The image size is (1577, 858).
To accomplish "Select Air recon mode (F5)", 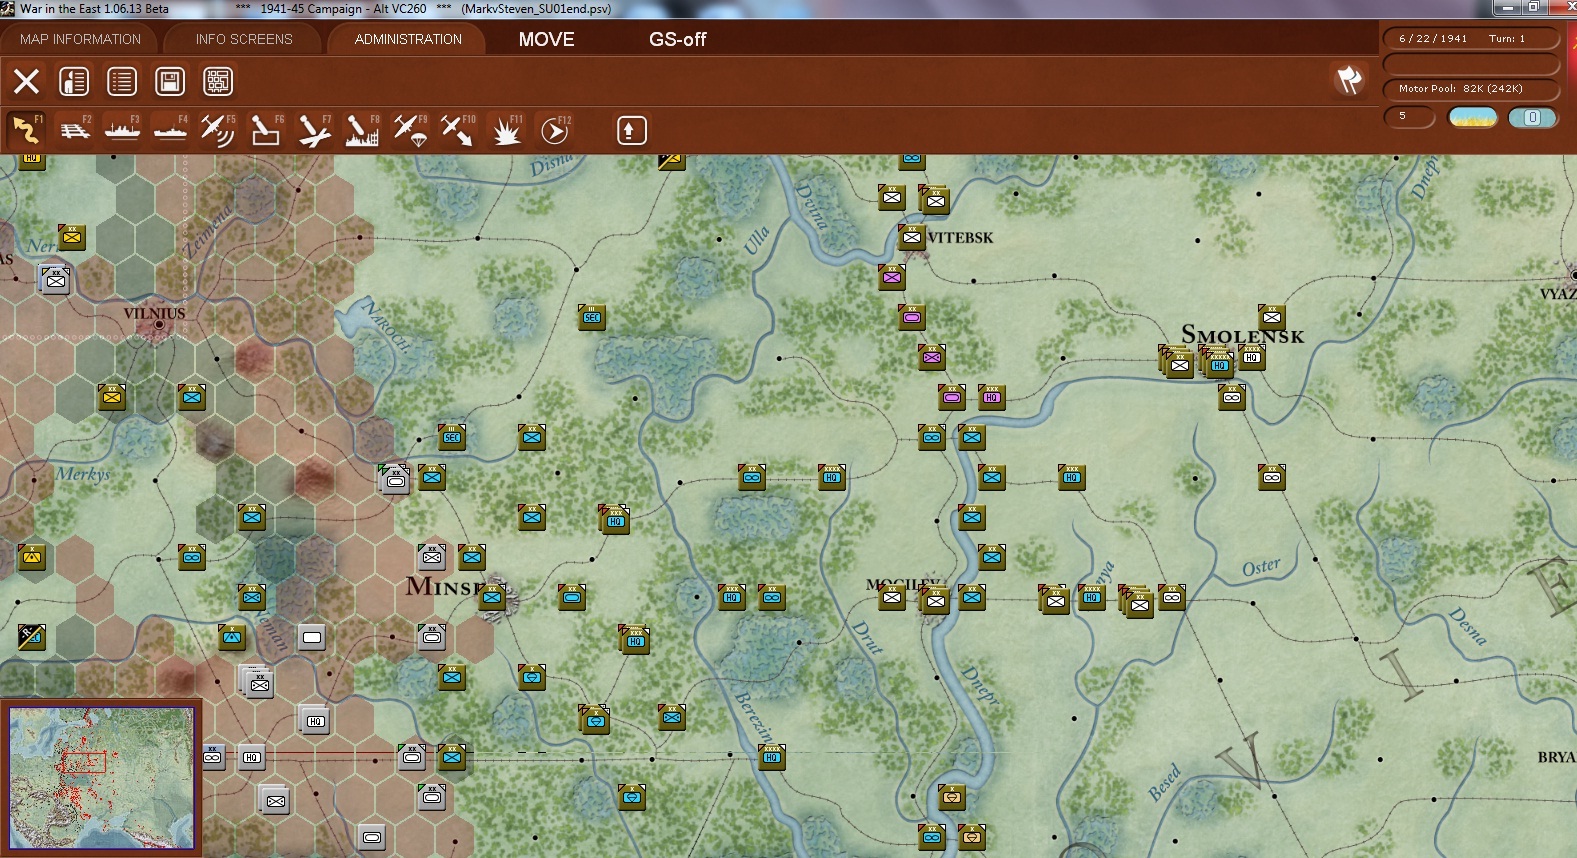I will tap(218, 130).
